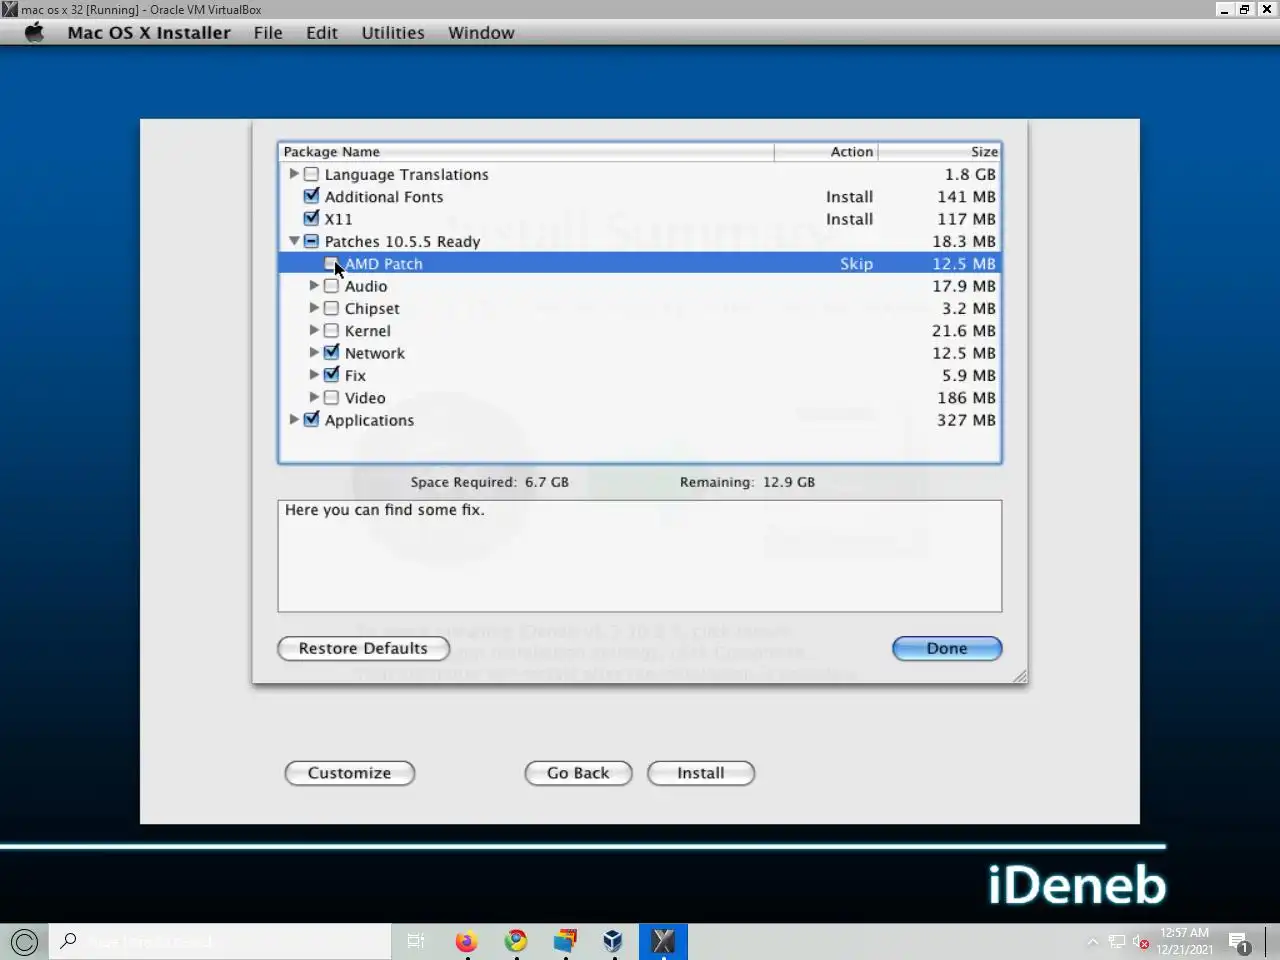Expand the Language Translations group
Viewport: 1280px width, 960px height.
294,174
